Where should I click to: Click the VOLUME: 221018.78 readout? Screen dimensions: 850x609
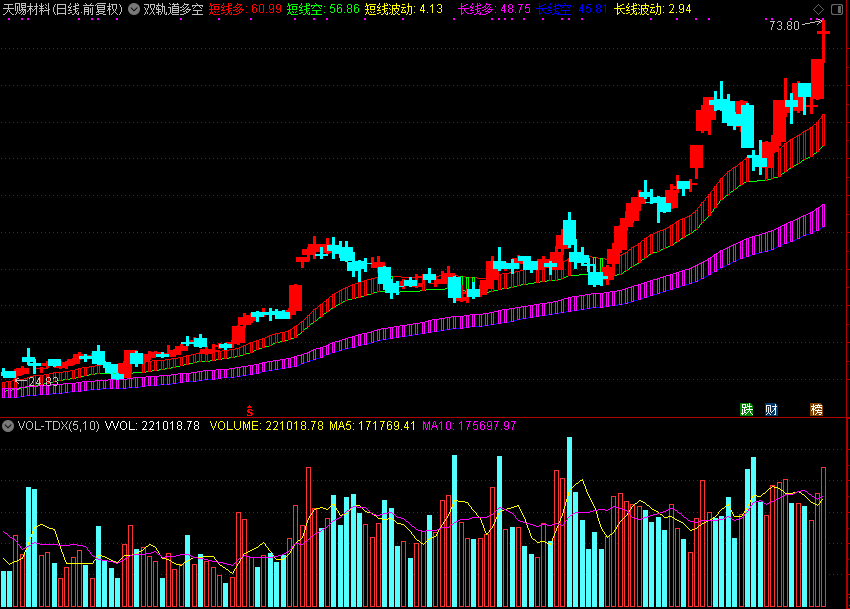(x=266, y=426)
